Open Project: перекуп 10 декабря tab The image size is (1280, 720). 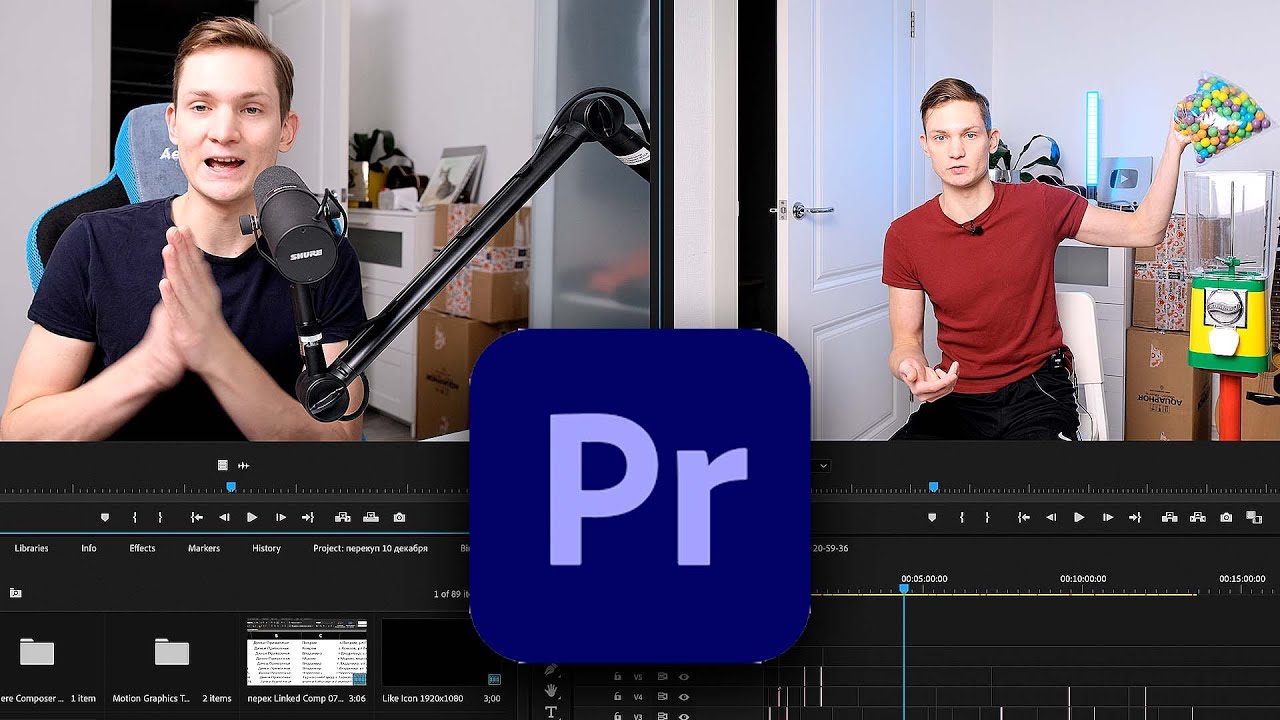coord(370,548)
